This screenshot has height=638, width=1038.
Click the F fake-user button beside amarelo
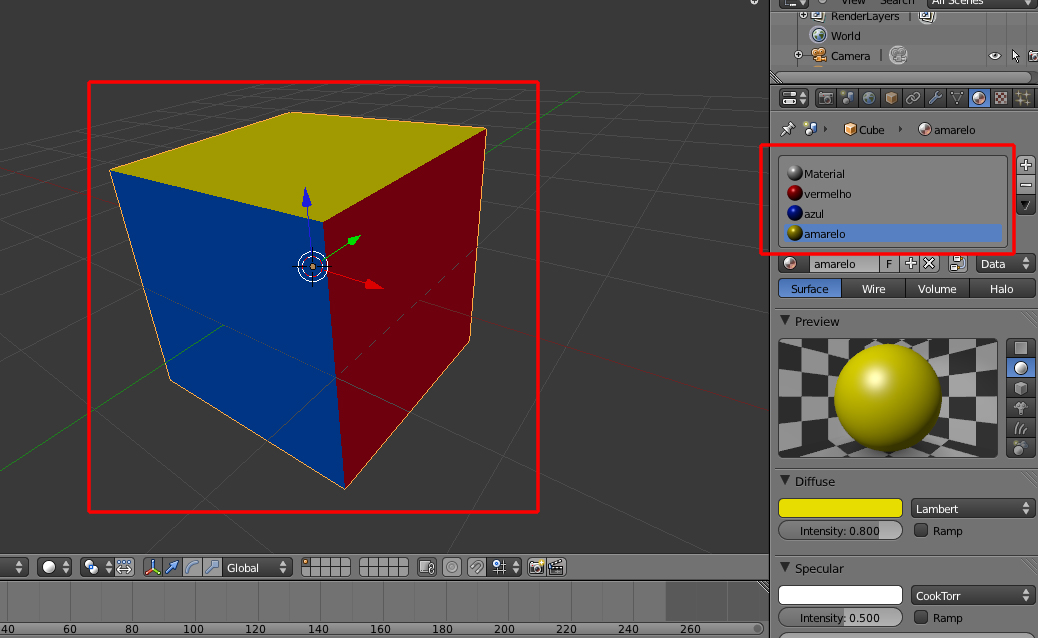[x=888, y=263]
